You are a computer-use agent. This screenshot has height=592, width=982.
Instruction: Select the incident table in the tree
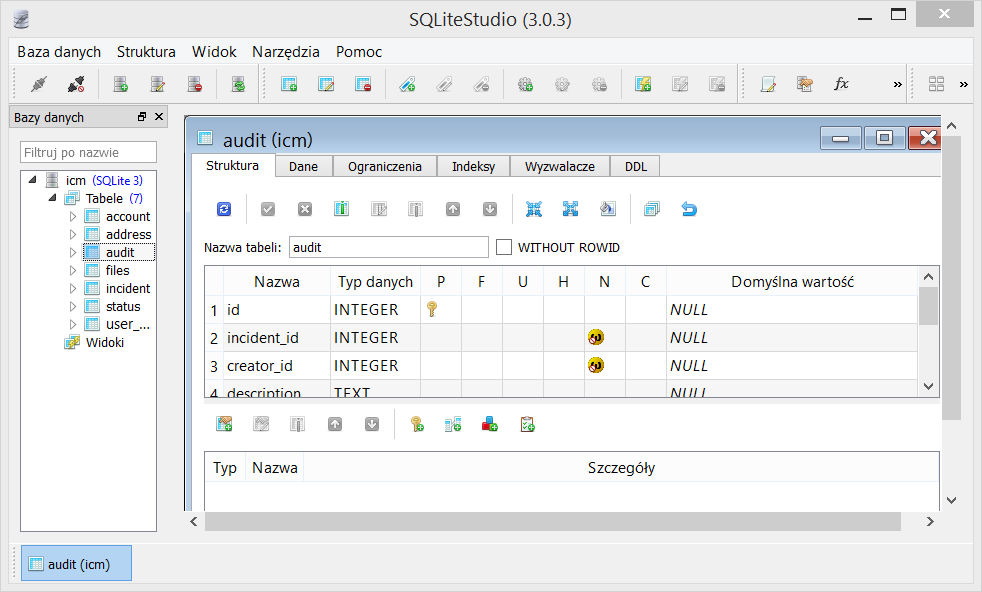(128, 289)
